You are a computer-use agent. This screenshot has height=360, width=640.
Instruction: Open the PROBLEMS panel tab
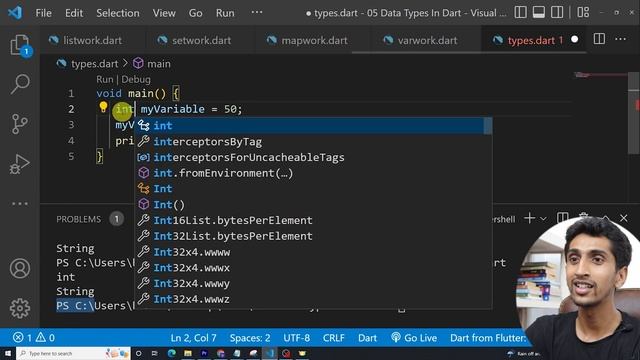click(78, 219)
